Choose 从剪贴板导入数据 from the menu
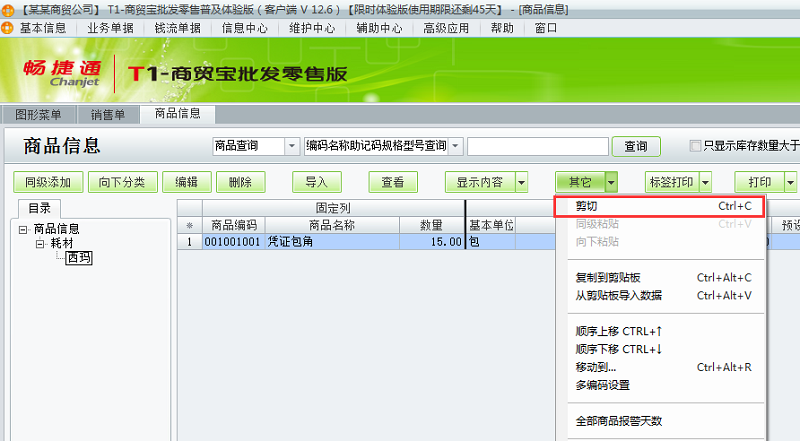The width and height of the screenshot is (800, 441). pos(663,296)
